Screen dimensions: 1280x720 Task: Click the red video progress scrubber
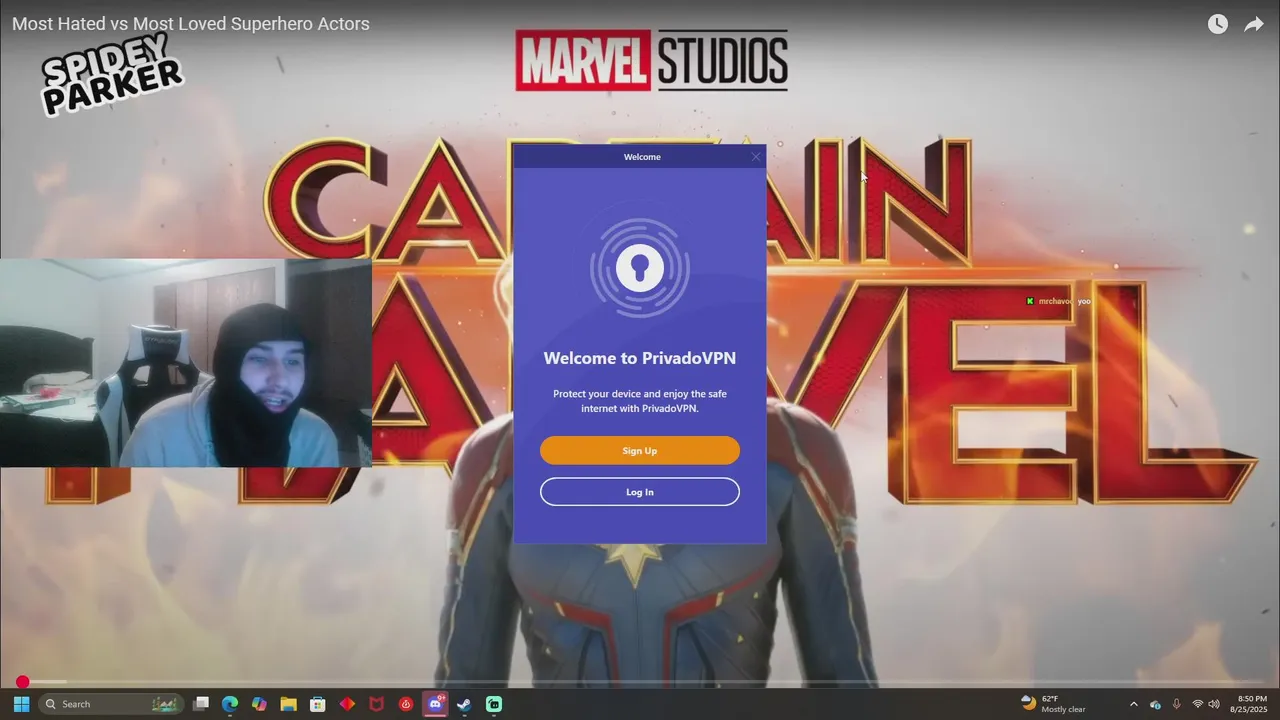(x=22, y=682)
